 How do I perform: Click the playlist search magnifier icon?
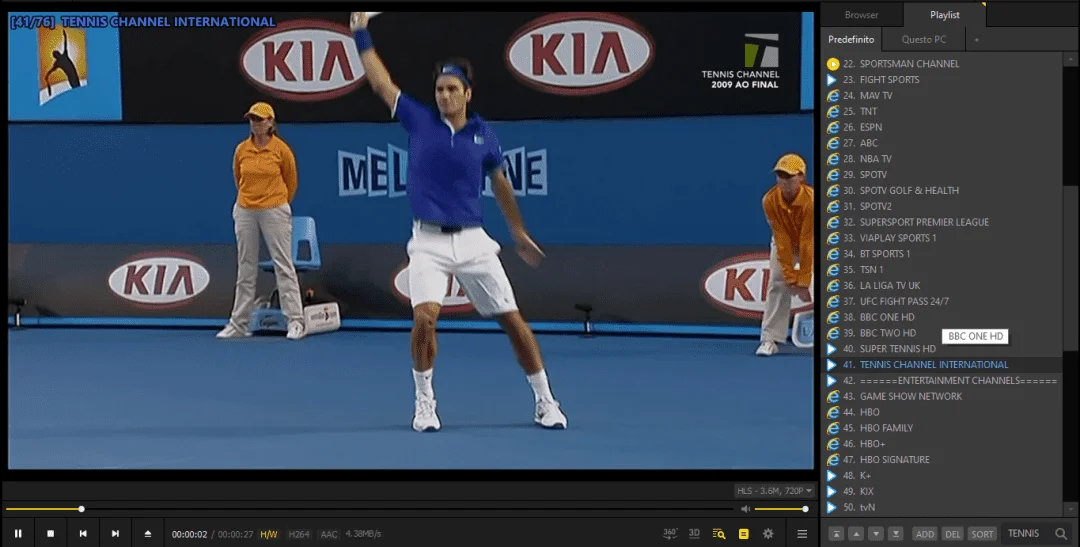(1061, 533)
